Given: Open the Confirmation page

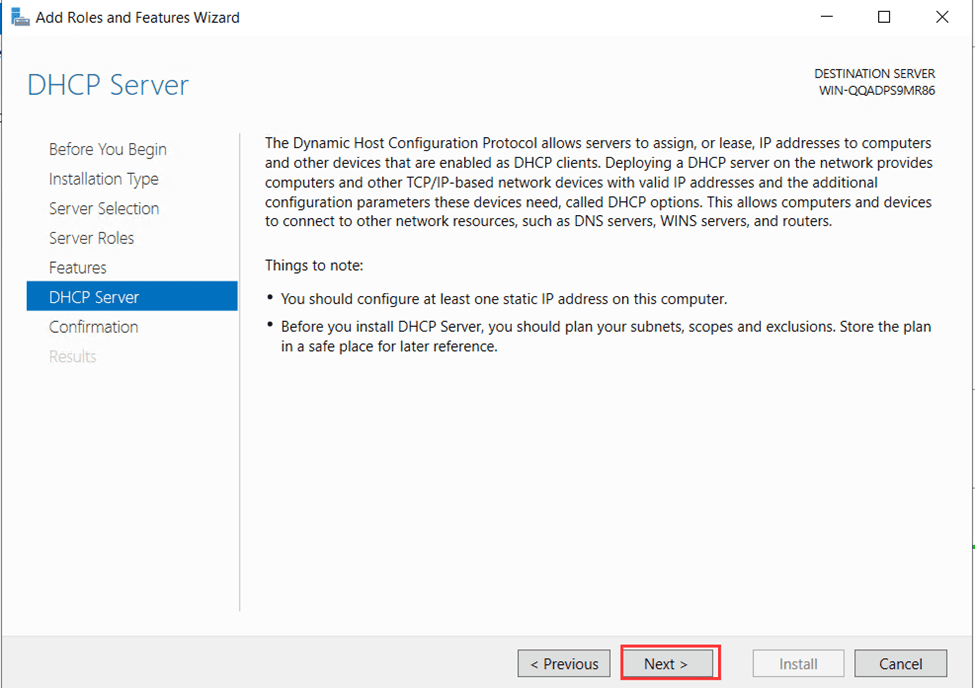Looking at the screenshot, I should tap(93, 326).
